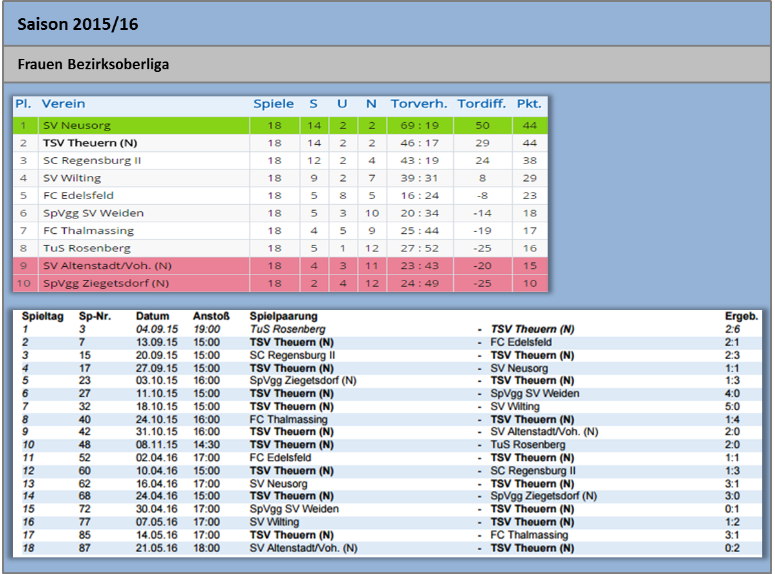Click match date '02.04.16'
Viewport: 775px width, 574px height.
(x=157, y=458)
